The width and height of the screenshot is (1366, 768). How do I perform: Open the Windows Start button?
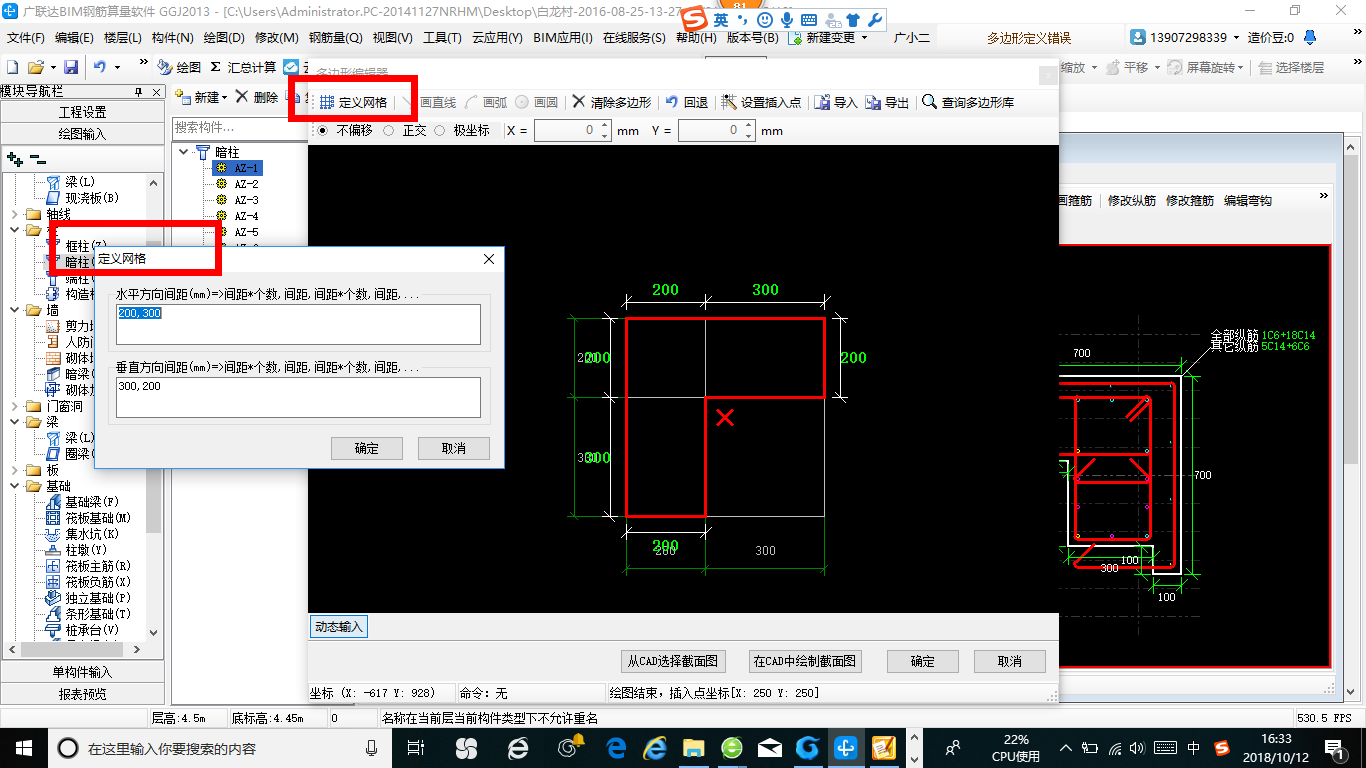click(x=23, y=747)
